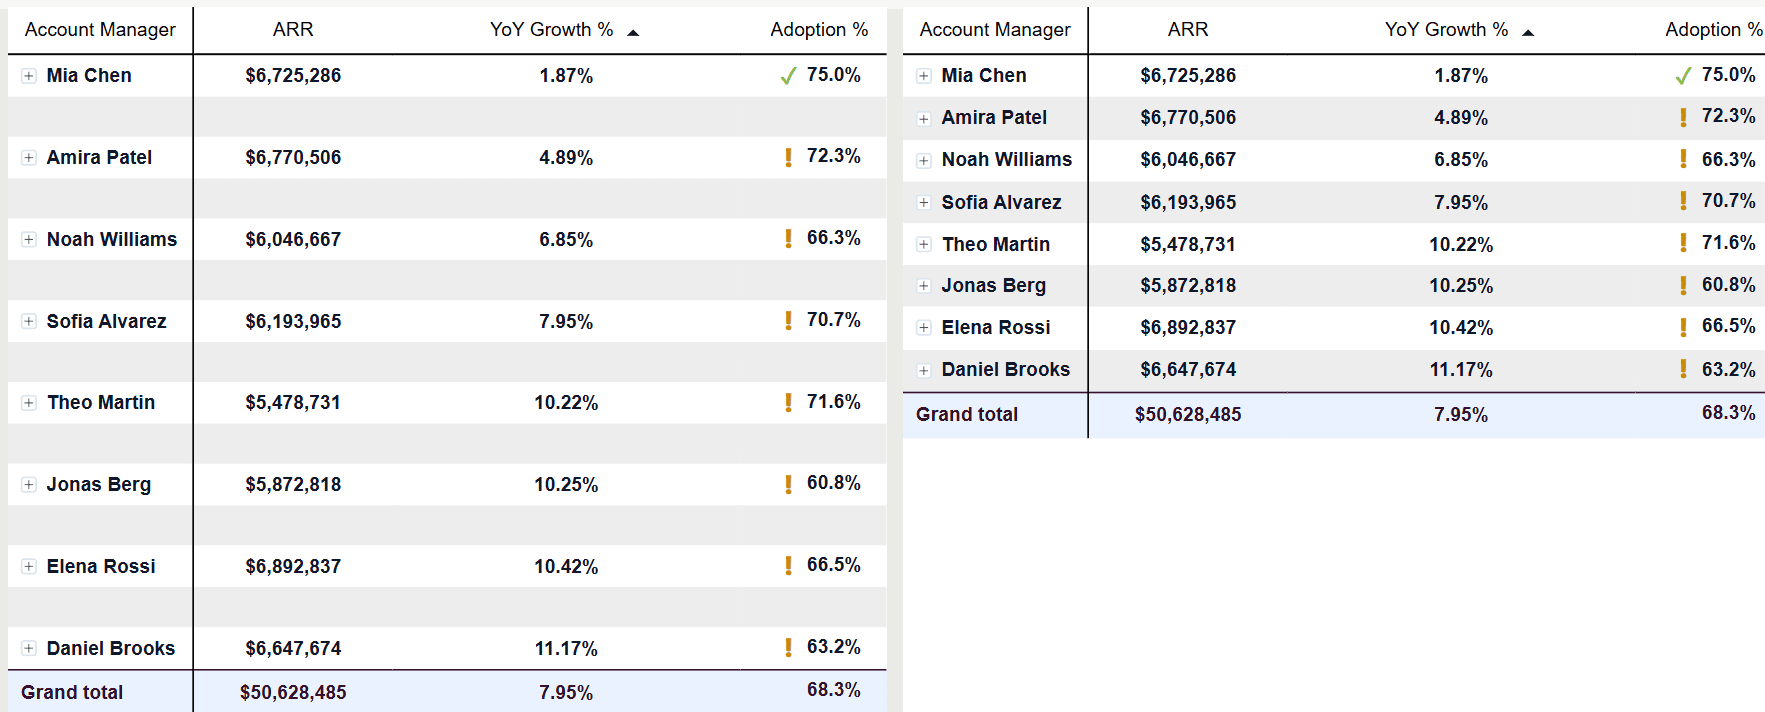Screen dimensions: 1765x712
Task: Expand Elena Rossi row in right table
Action: (924, 328)
